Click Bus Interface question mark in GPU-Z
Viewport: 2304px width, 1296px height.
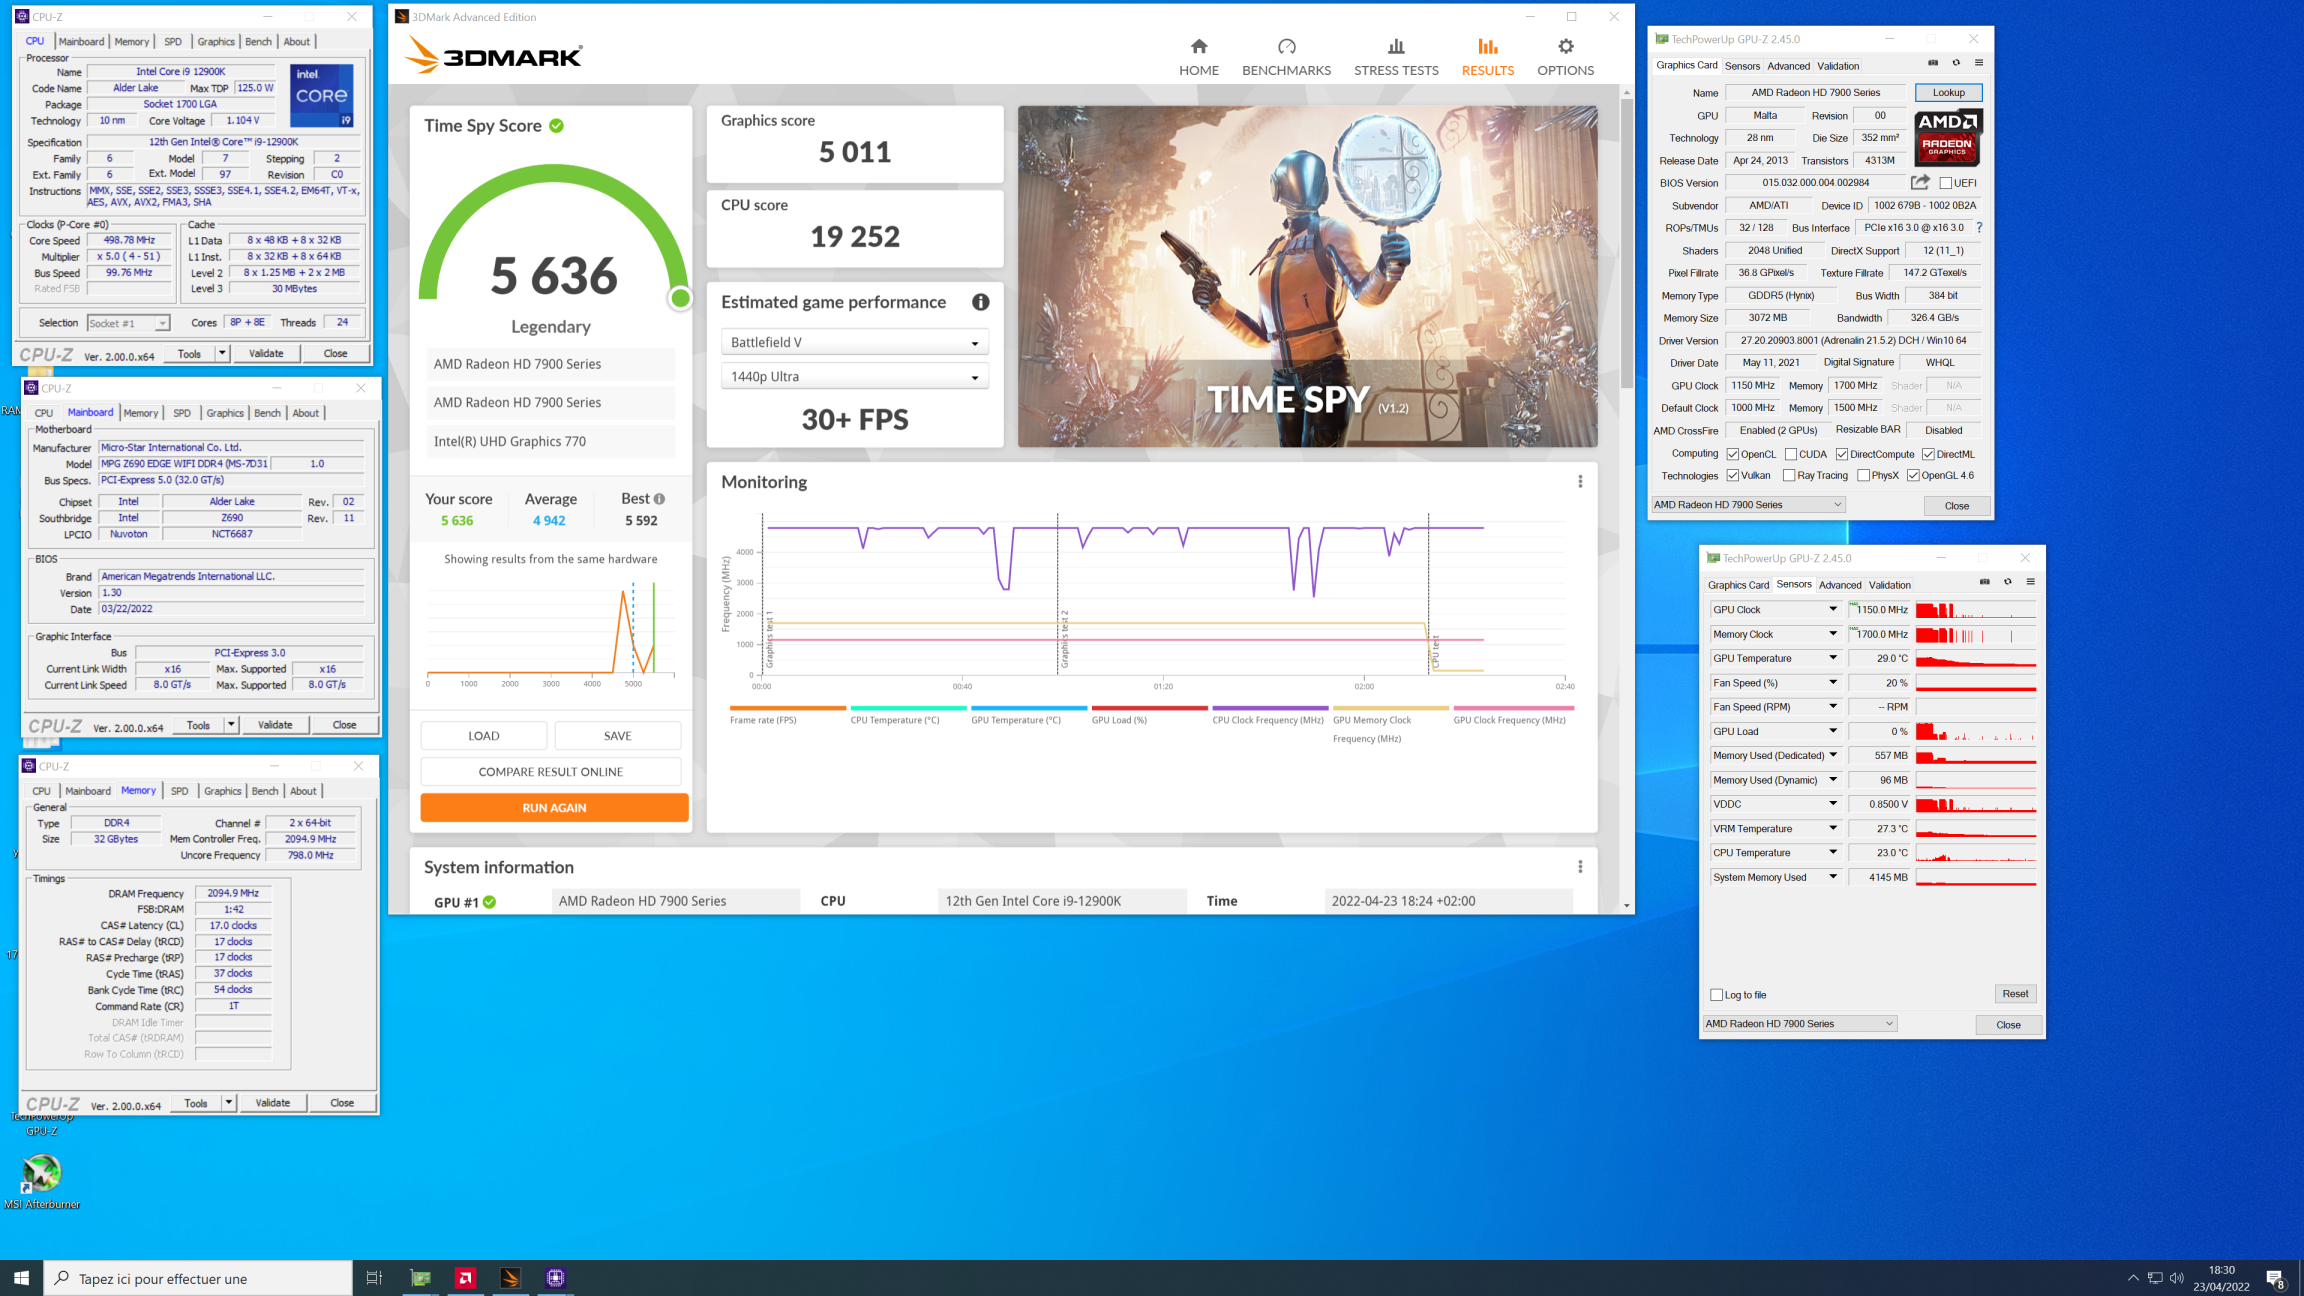(1979, 228)
